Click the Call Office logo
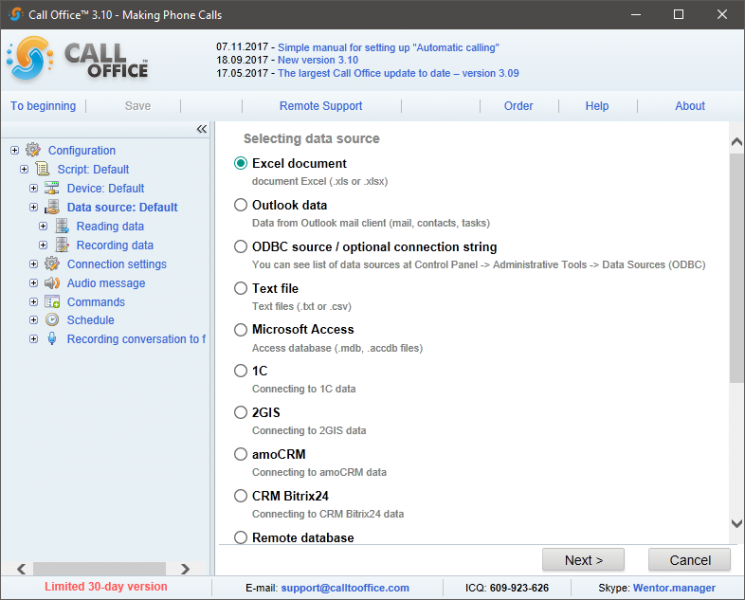 point(77,59)
